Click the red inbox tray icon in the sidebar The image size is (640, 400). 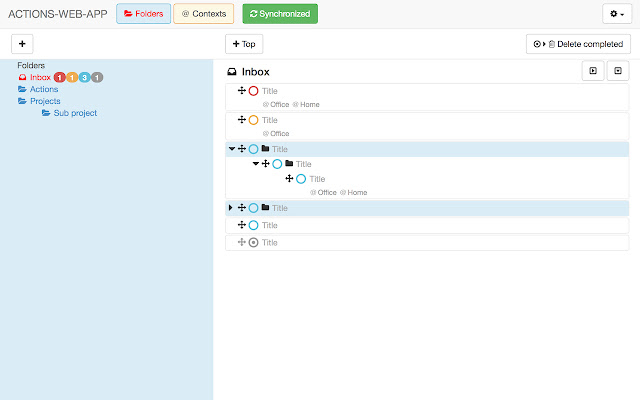tap(22, 77)
